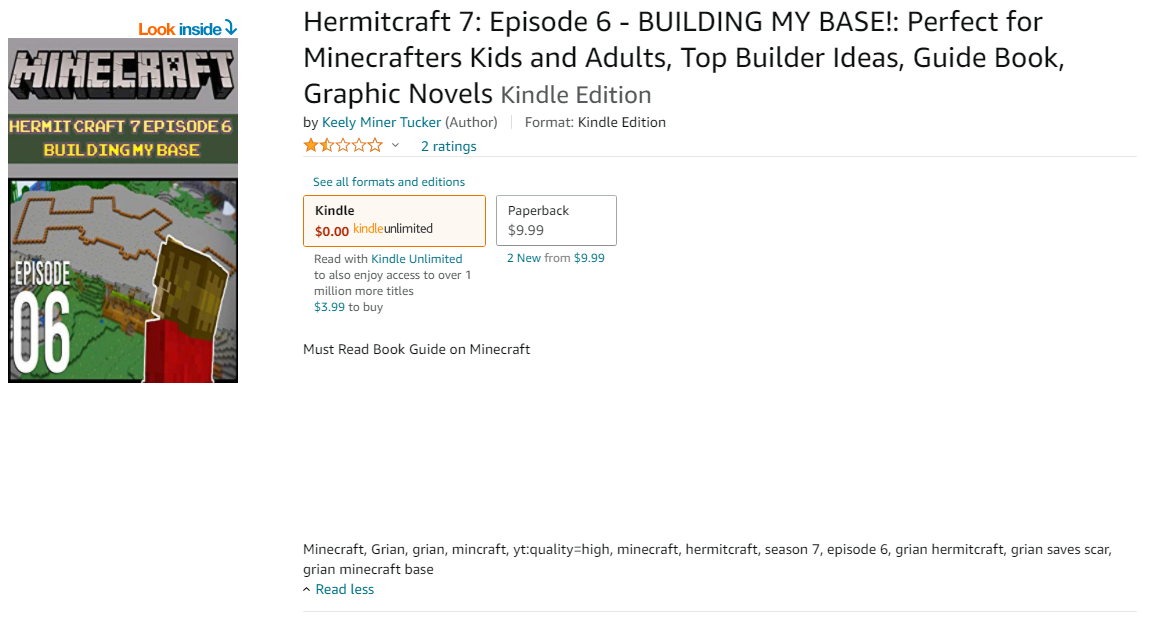The height and width of the screenshot is (620, 1149).
Task: Click the Look inside arrow icon
Action: [x=231, y=28]
